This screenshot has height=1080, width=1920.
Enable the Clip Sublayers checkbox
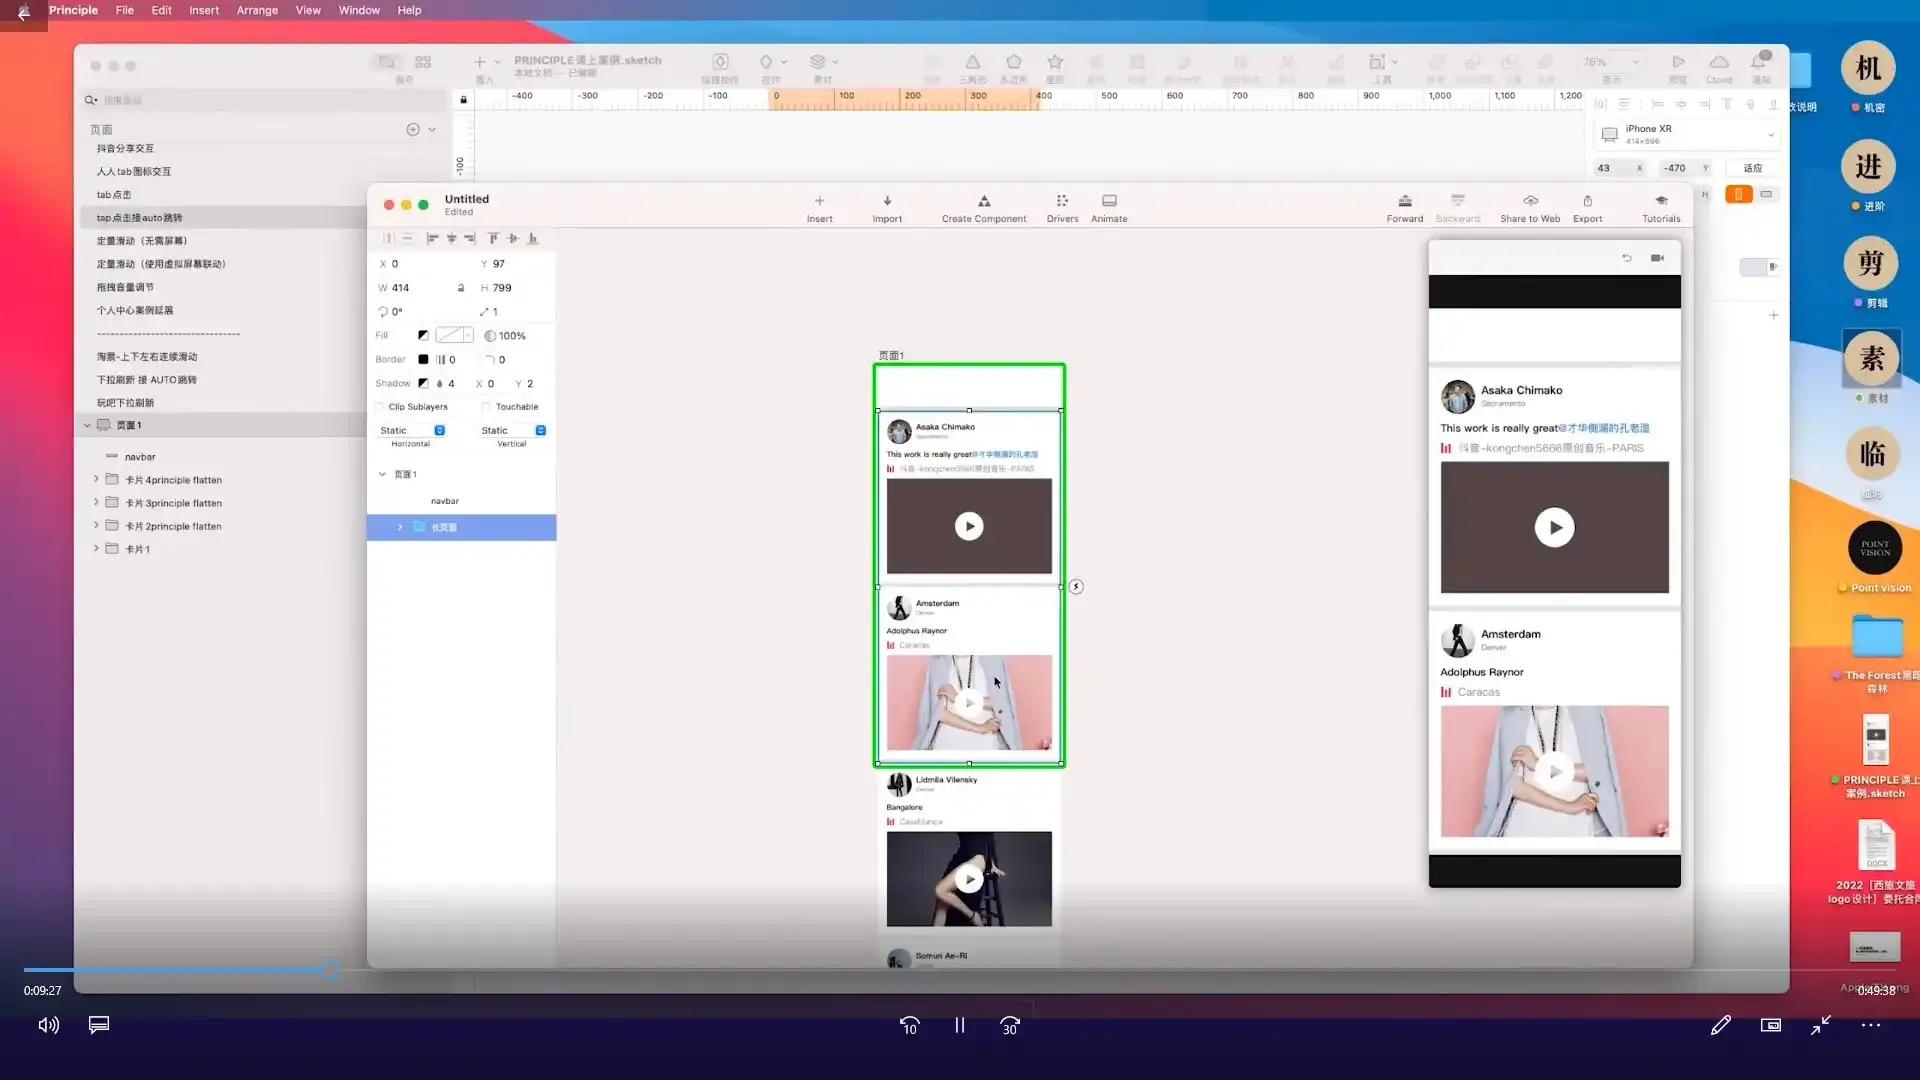(x=380, y=407)
